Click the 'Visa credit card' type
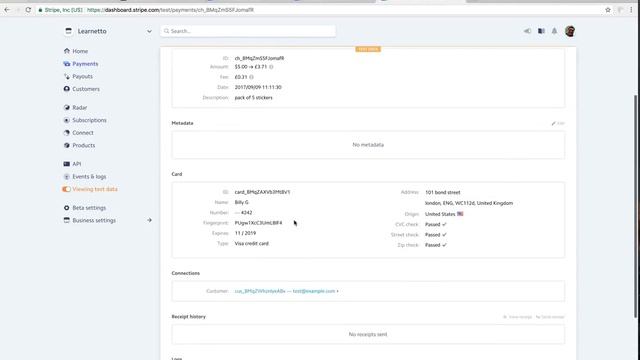The image size is (640, 360). coord(251,244)
